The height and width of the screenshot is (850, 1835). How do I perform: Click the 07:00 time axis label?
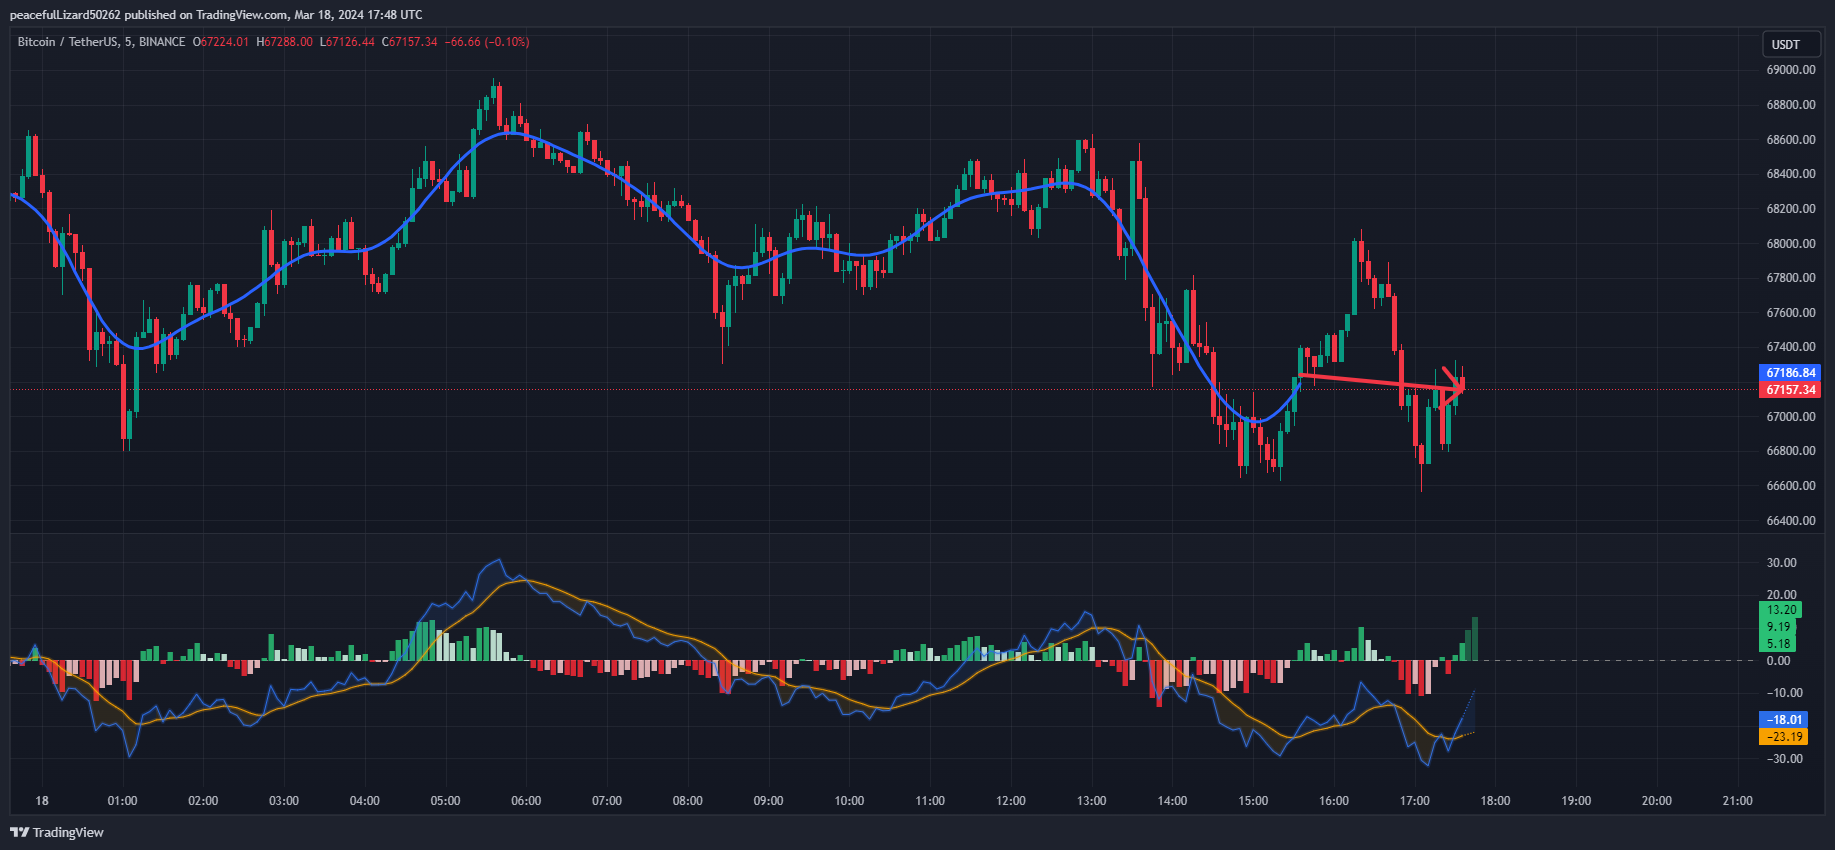click(607, 801)
